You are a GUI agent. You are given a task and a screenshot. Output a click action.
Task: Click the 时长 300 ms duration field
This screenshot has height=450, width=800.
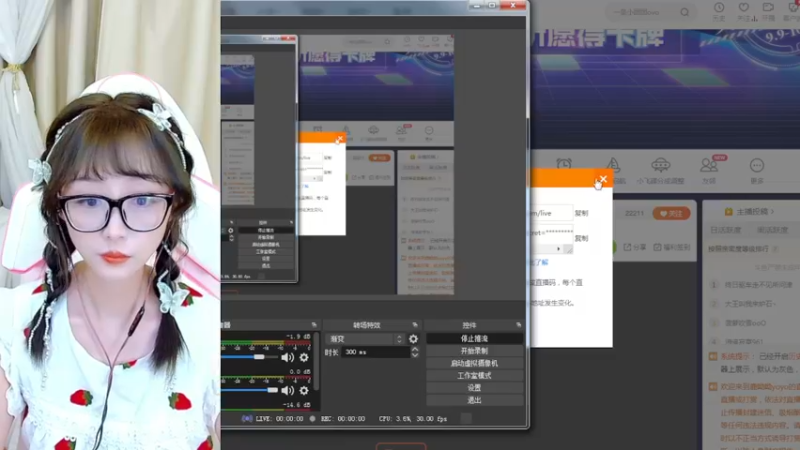coord(376,352)
